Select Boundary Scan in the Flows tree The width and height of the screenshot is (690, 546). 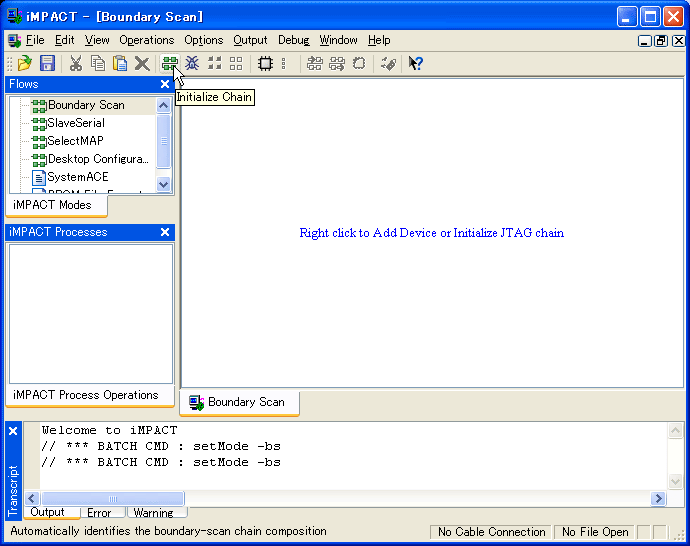click(x=86, y=105)
